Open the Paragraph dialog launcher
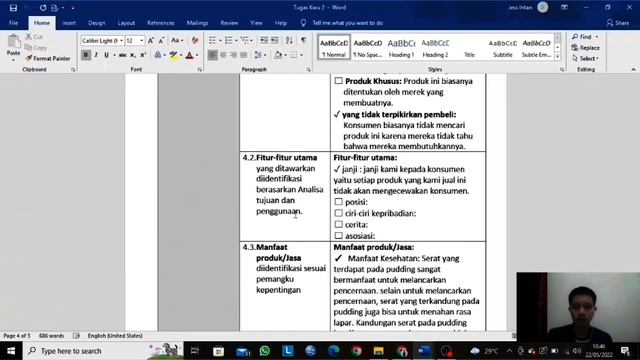Viewport: 640px width, 360px height. 308,70
